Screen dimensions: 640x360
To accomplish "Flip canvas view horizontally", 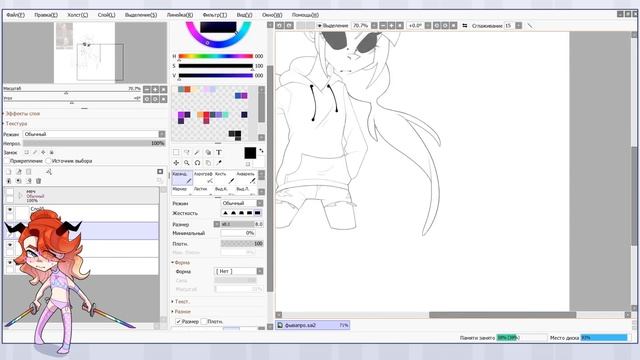I will pos(464,25).
